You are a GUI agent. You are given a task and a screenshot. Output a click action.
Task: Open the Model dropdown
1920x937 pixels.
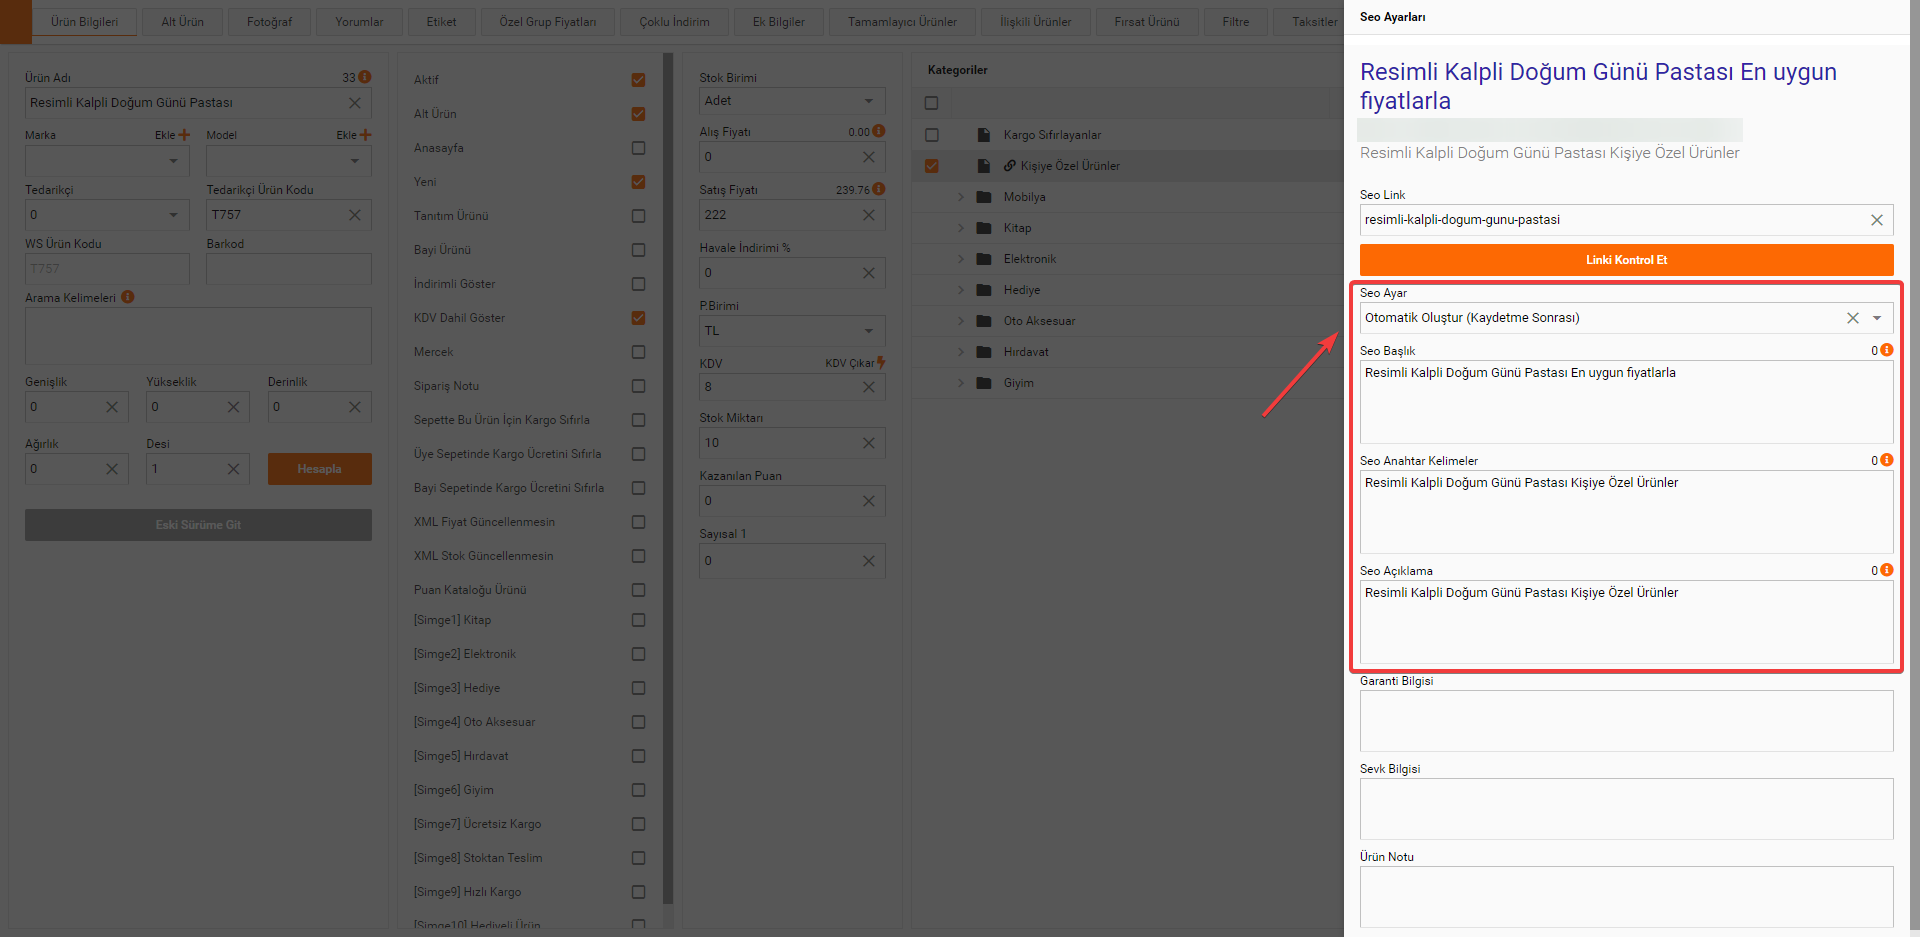point(355,161)
